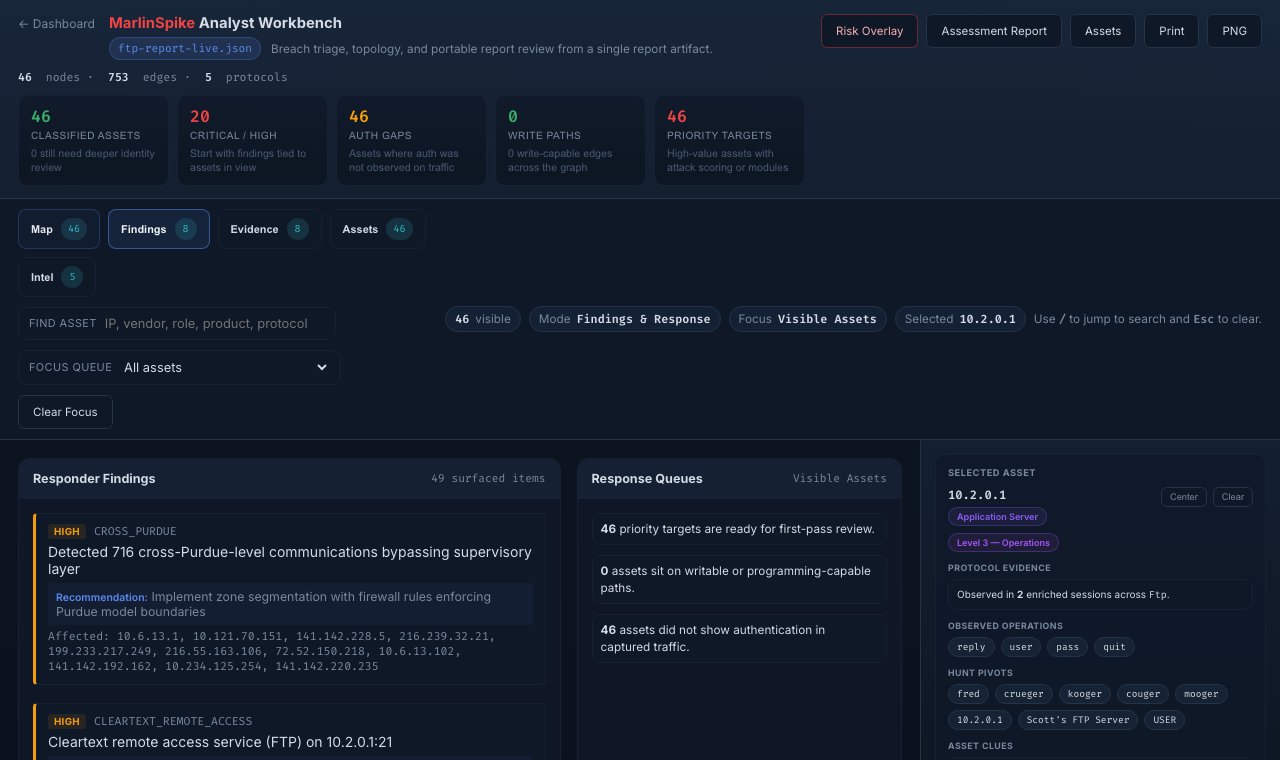Open the Assets panel from the top bar

pos(1102,31)
